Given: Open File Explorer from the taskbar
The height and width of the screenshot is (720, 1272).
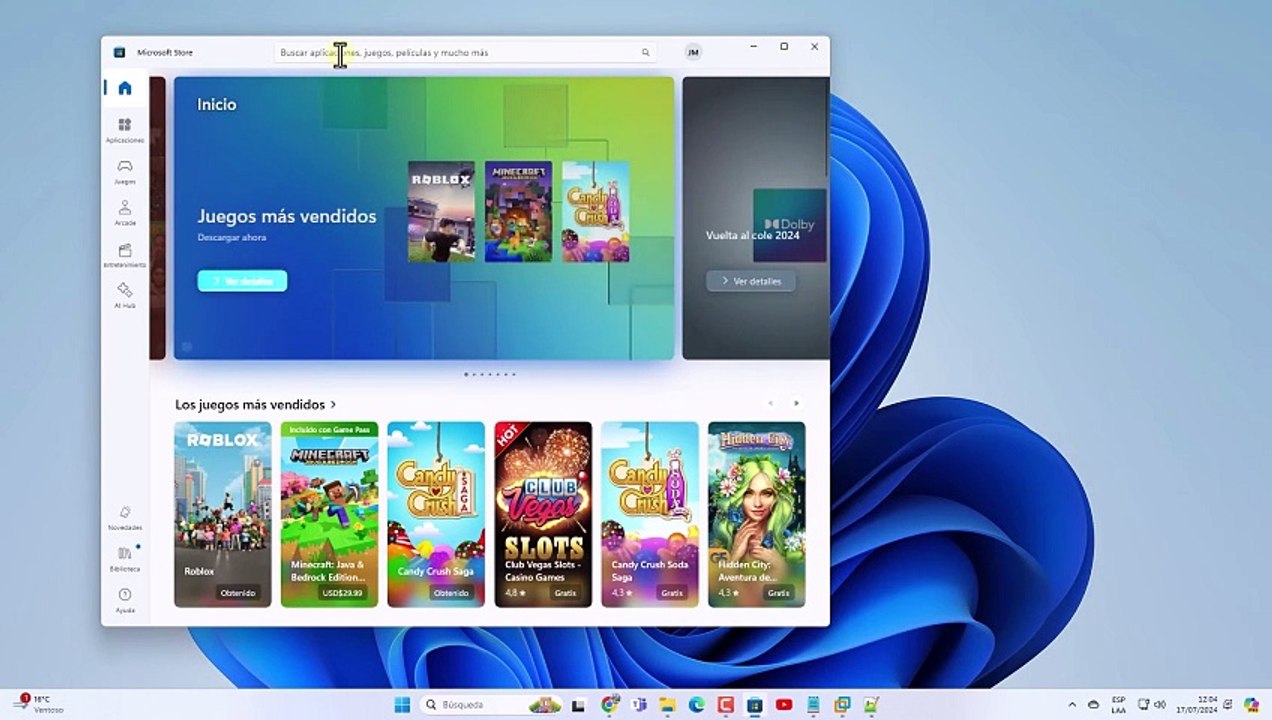Looking at the screenshot, I should tap(668, 704).
